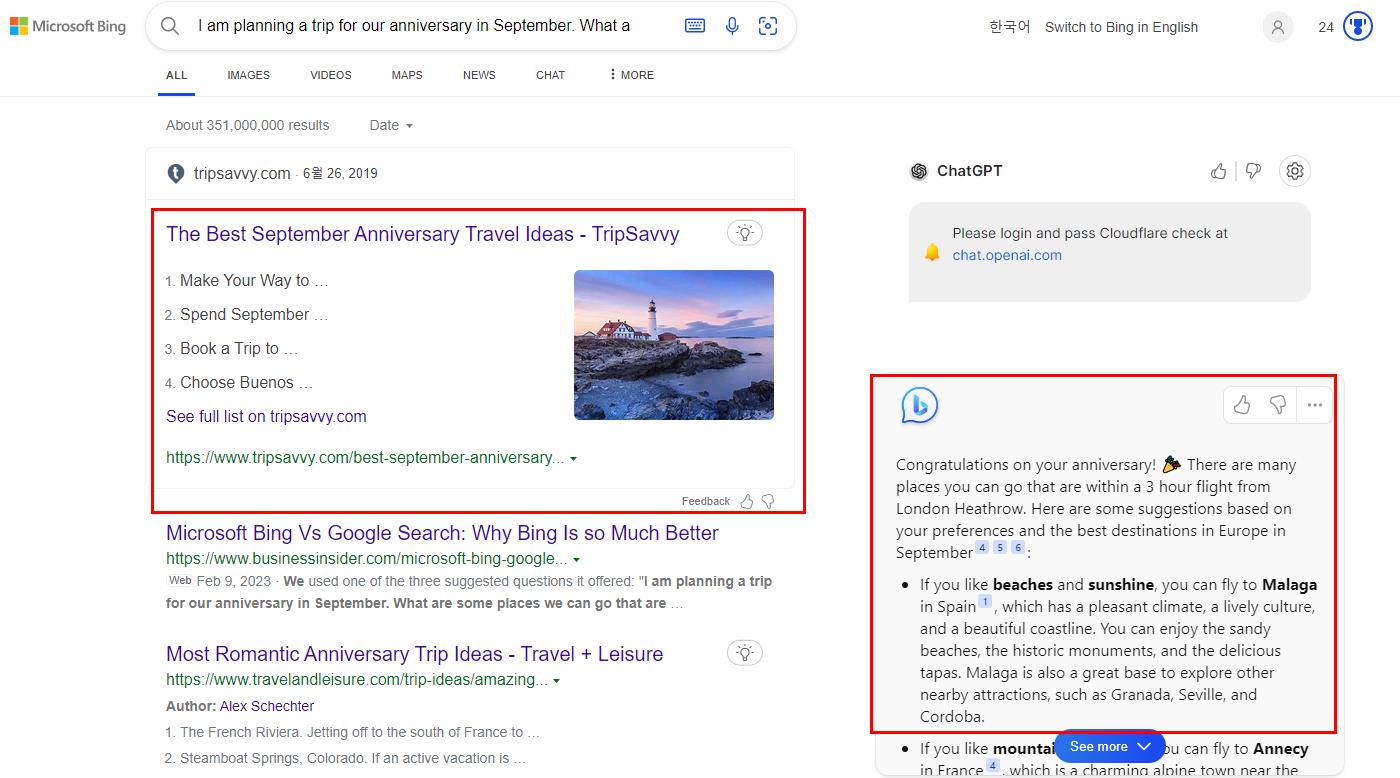Switch to the CHAT tab
The width and height of the screenshot is (1400, 778).
click(551, 75)
